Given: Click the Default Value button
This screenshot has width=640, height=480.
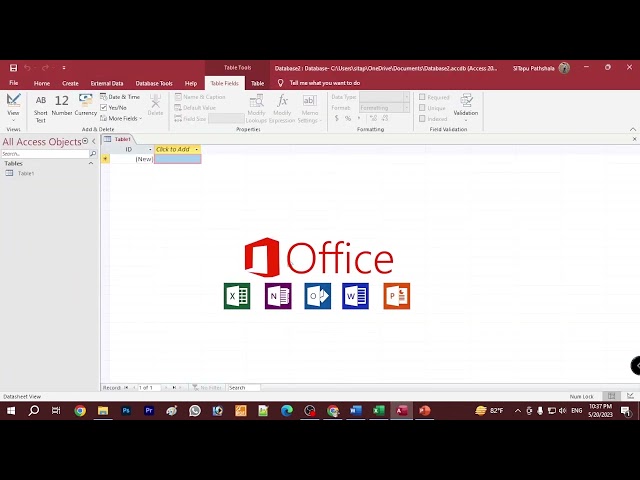Looking at the screenshot, I should click(195, 108).
